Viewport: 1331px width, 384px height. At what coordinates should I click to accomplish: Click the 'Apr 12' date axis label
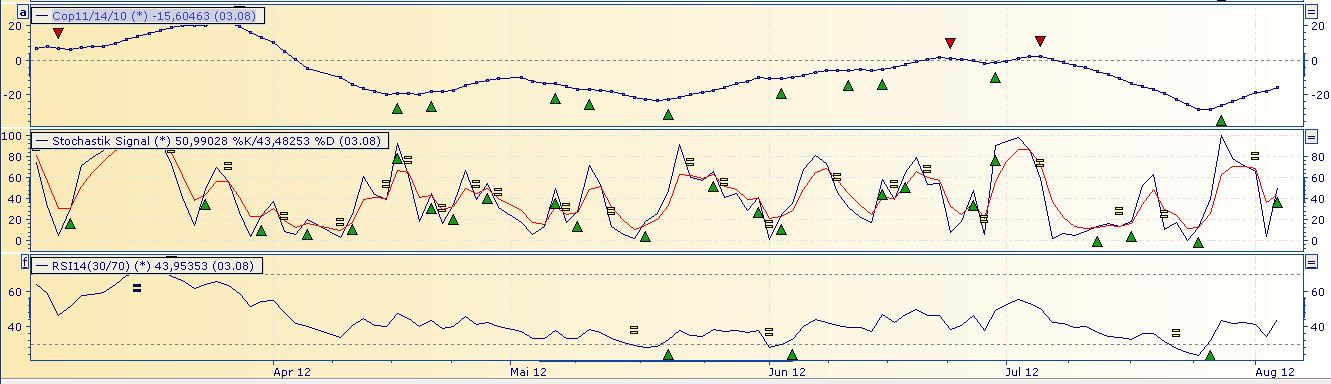[292, 372]
